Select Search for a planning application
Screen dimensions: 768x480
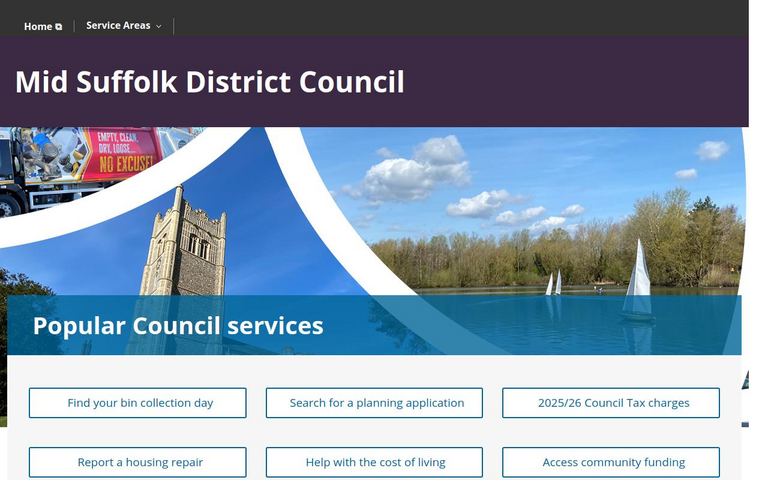point(374,403)
